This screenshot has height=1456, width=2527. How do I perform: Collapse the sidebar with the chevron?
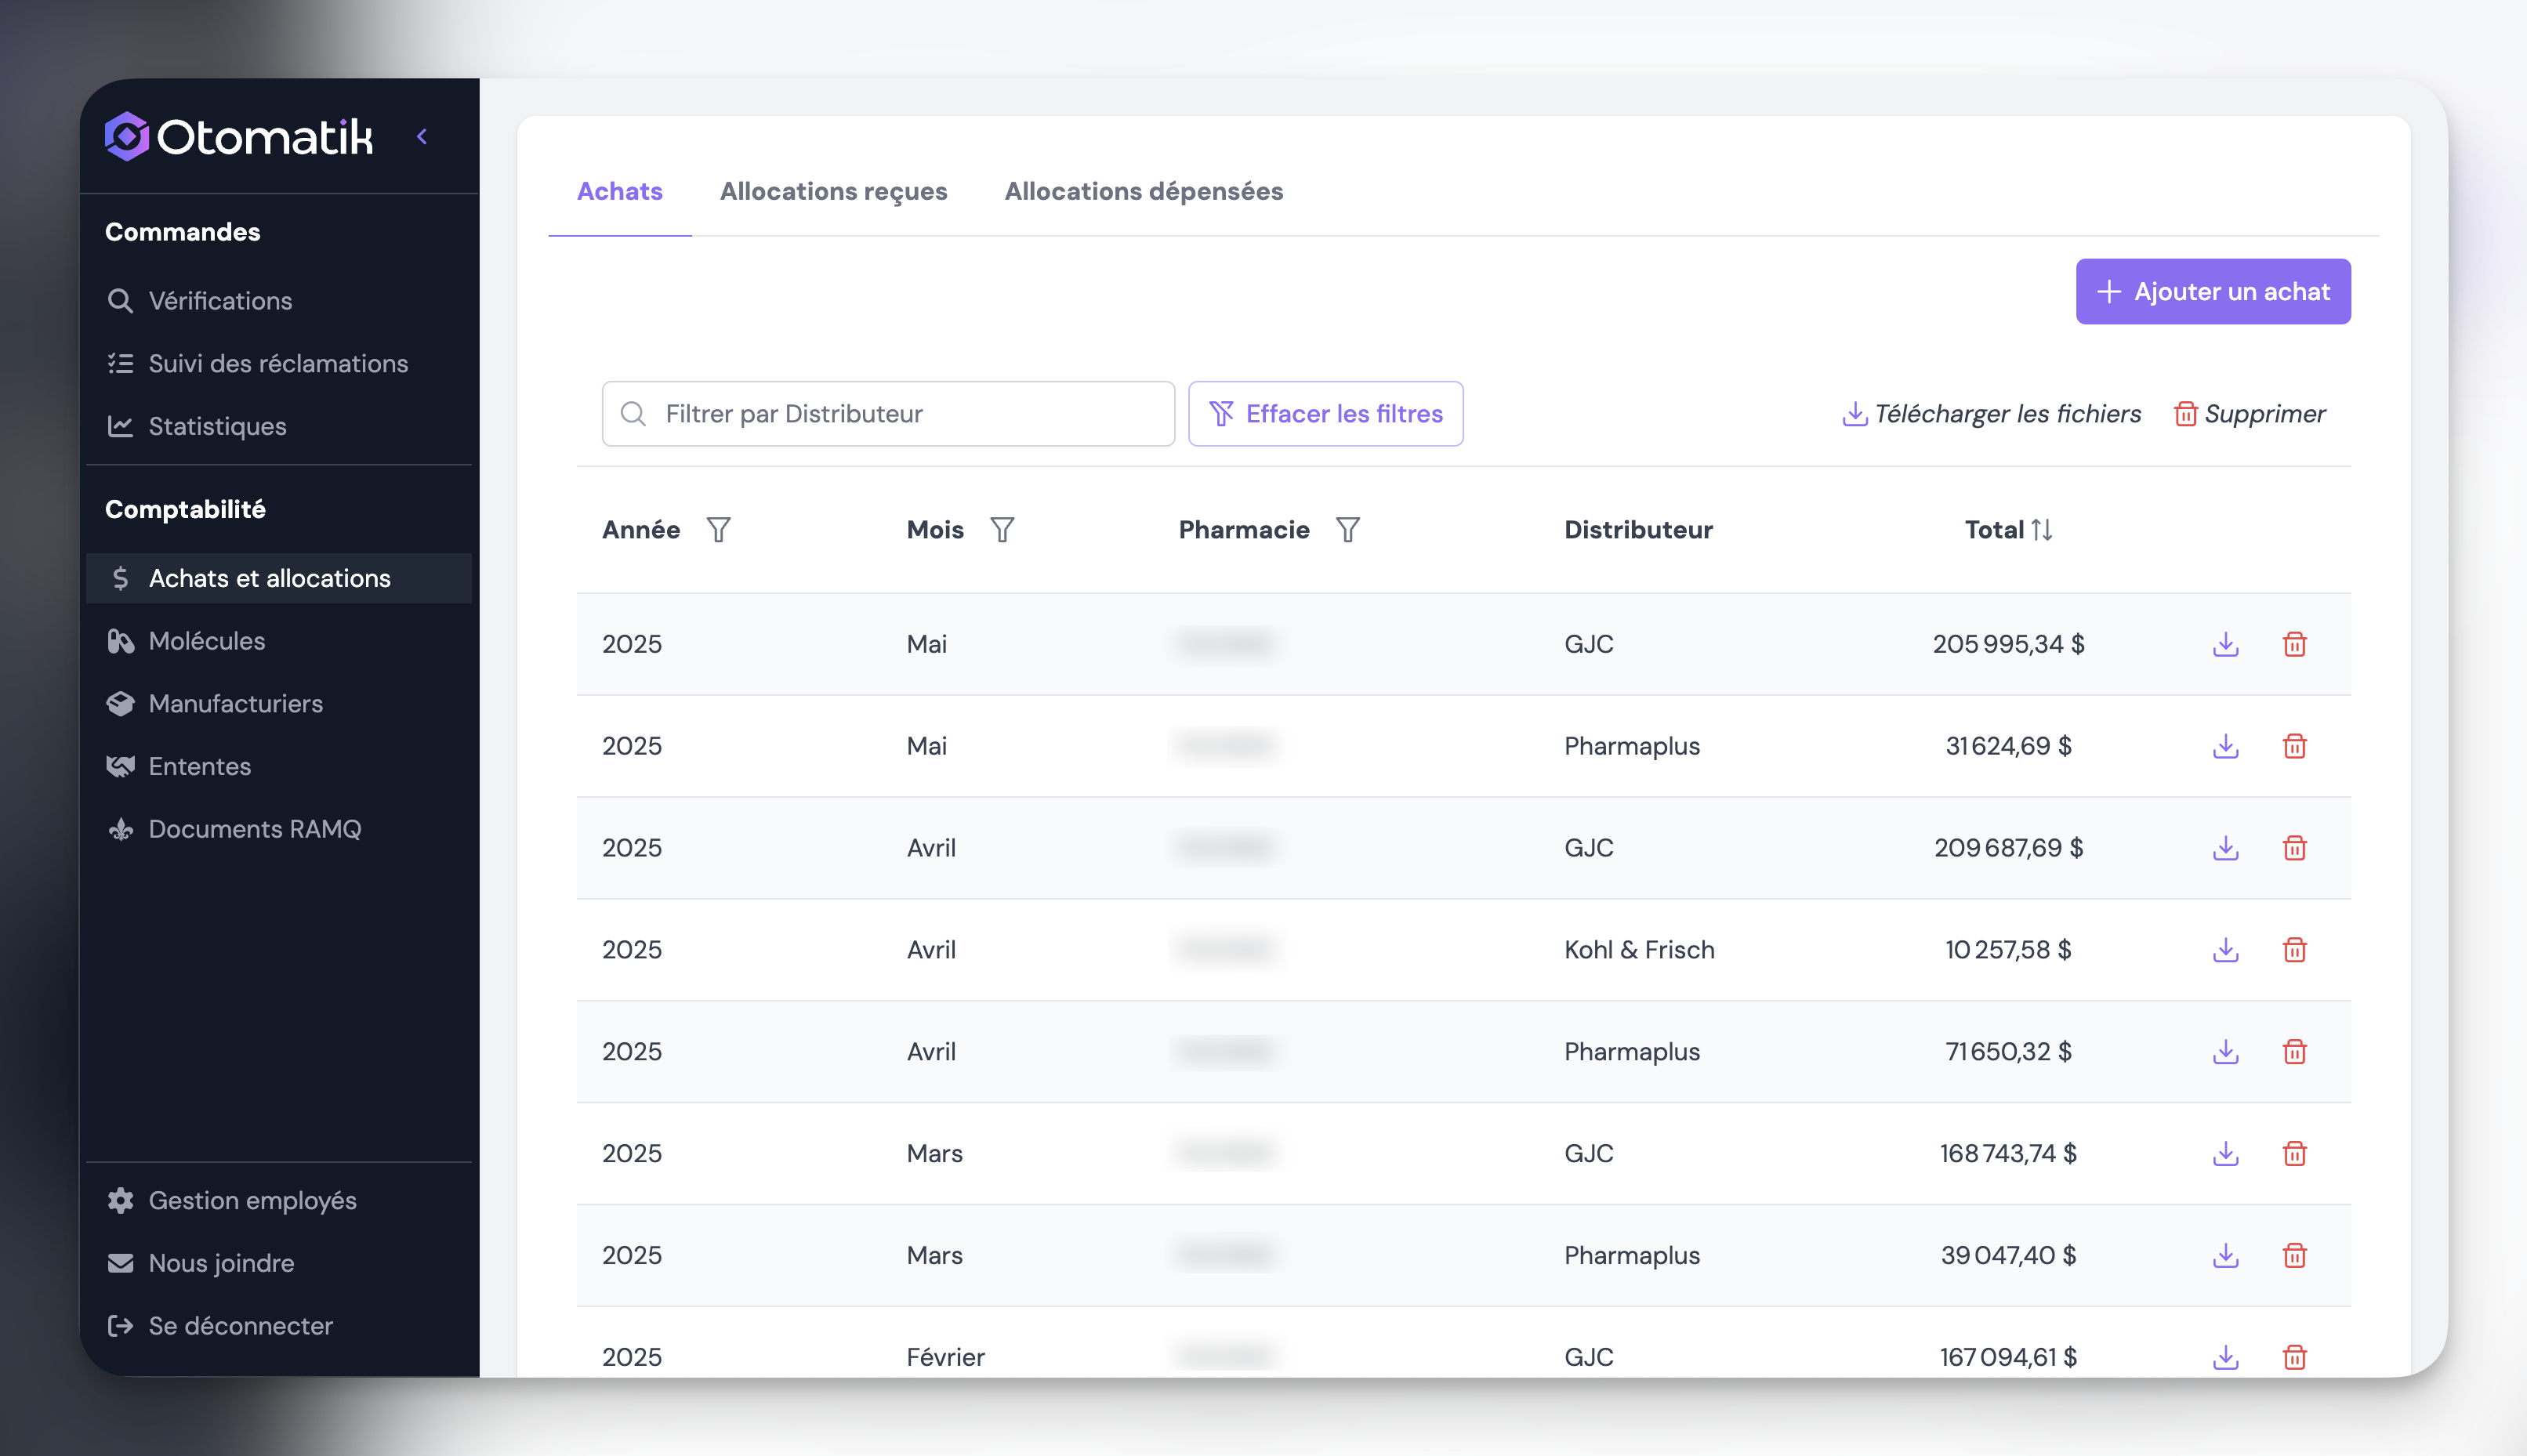pyautogui.click(x=422, y=137)
